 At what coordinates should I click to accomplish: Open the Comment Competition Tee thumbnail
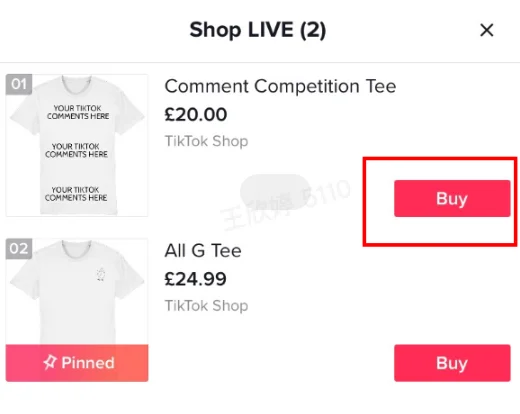[77, 145]
